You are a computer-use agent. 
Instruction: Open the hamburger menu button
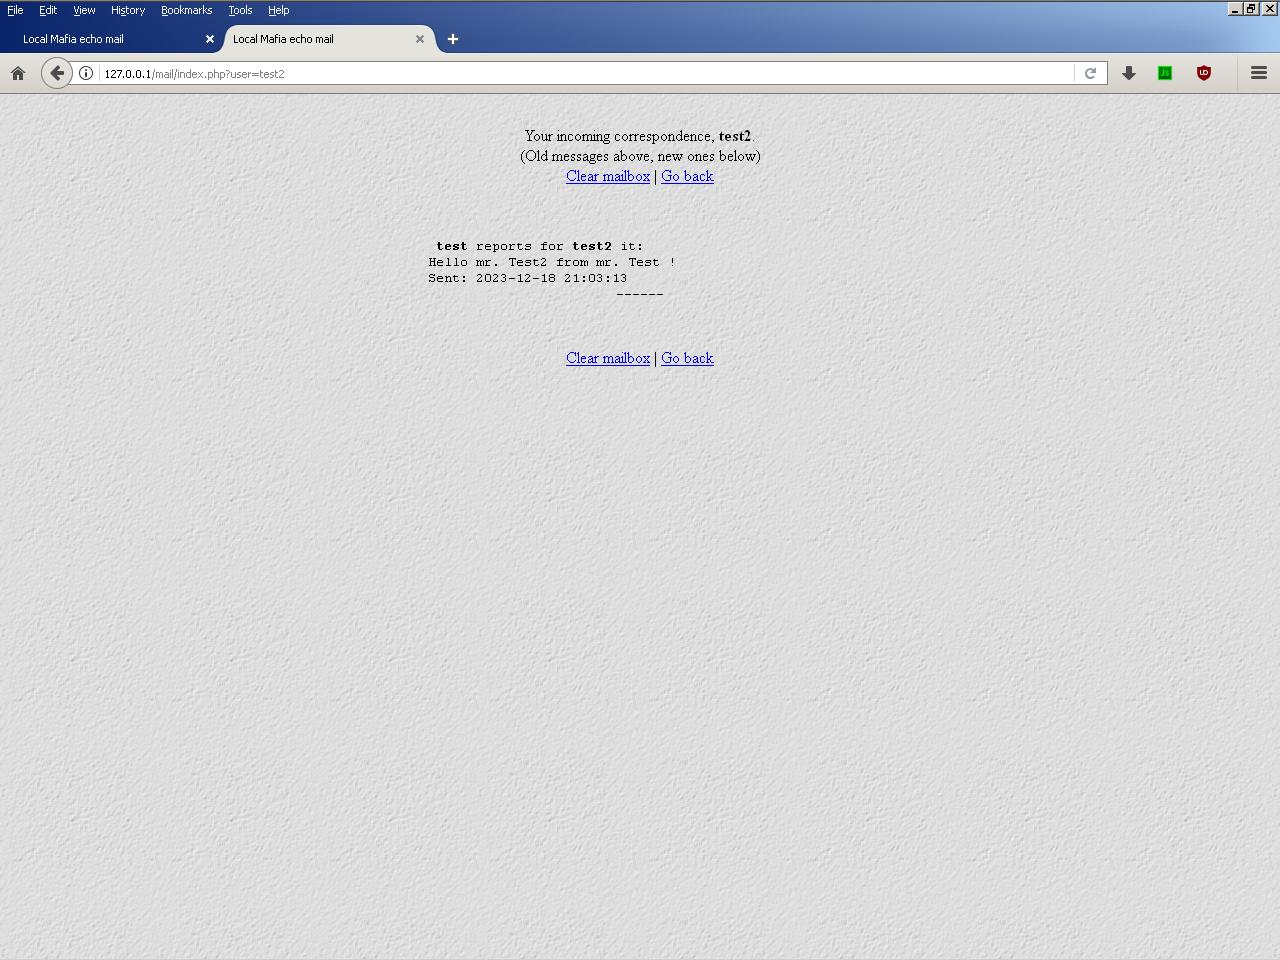coord(1259,73)
